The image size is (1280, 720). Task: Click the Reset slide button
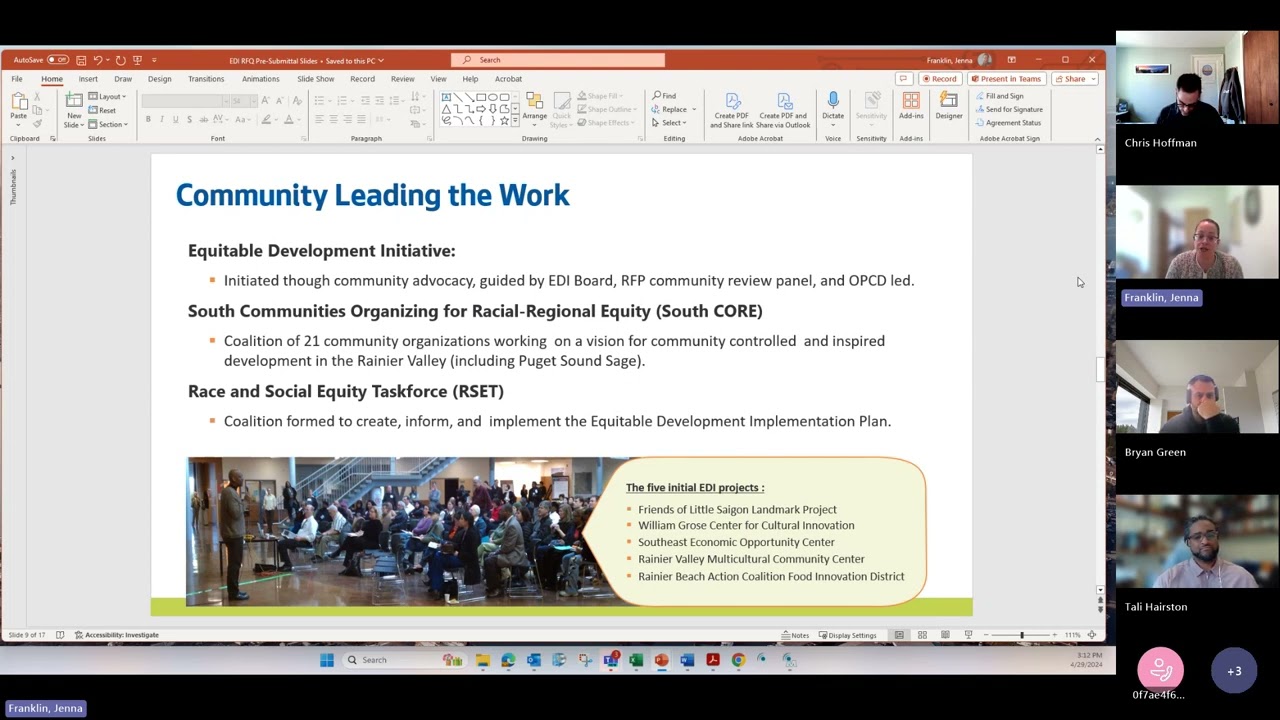102,110
